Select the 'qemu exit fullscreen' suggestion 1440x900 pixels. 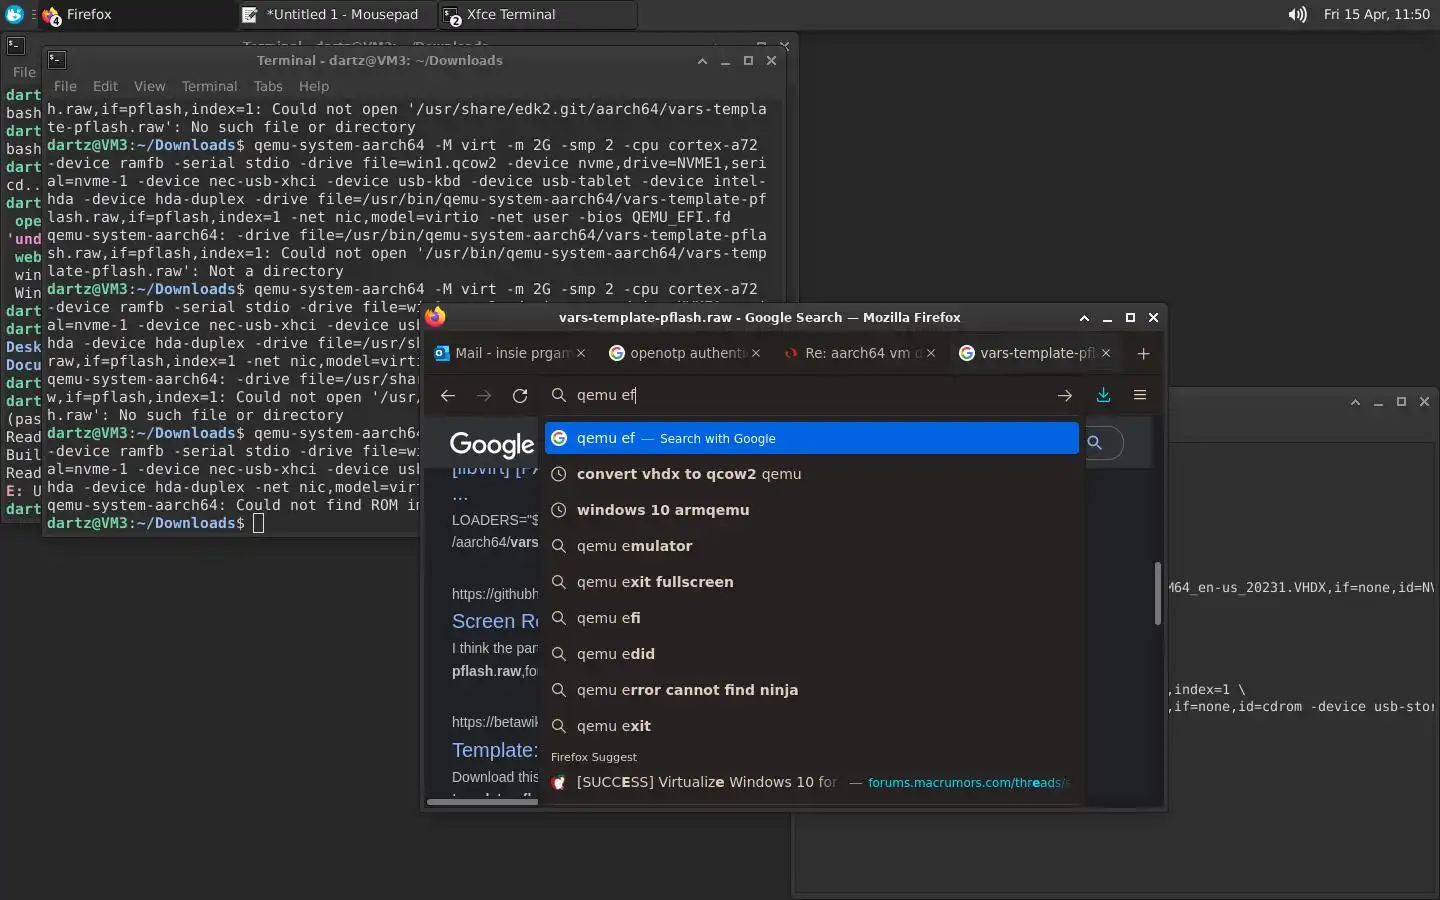coord(812,582)
